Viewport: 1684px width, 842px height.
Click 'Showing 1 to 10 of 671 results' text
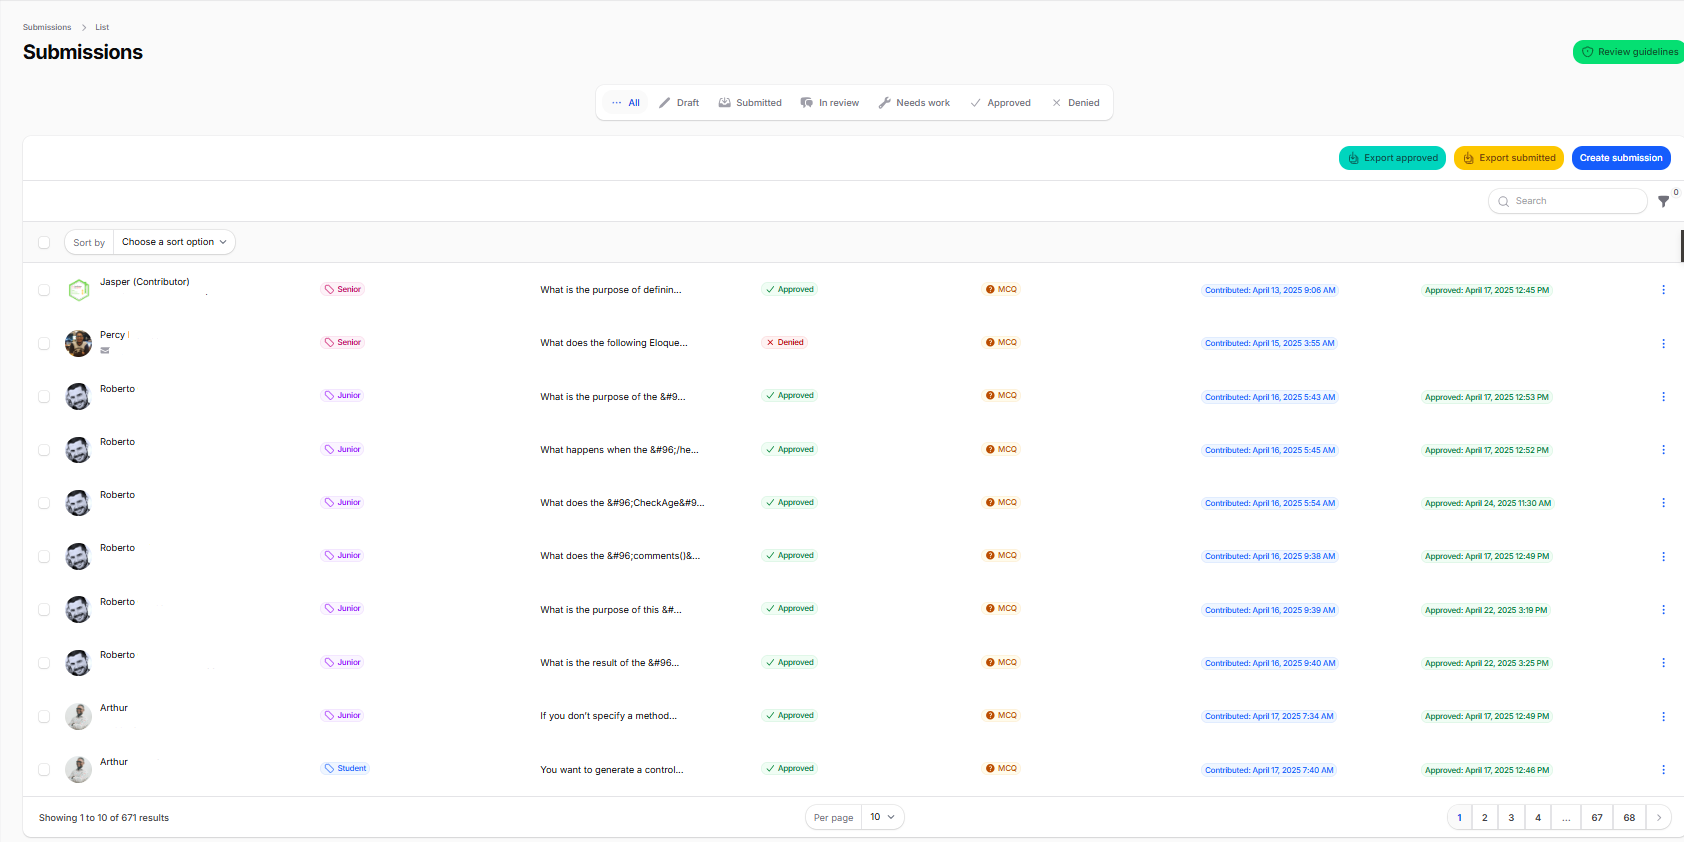[104, 818]
